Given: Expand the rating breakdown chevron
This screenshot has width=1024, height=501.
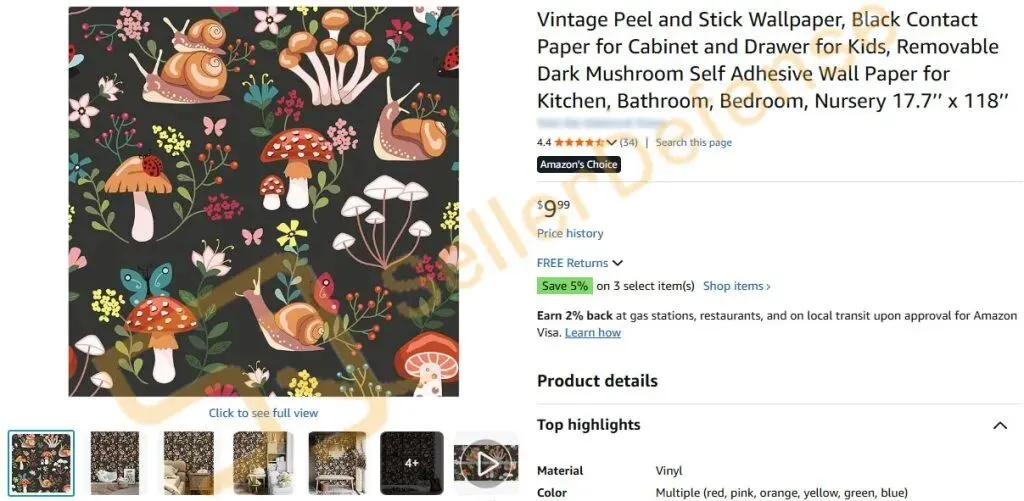Looking at the screenshot, I should (612, 143).
